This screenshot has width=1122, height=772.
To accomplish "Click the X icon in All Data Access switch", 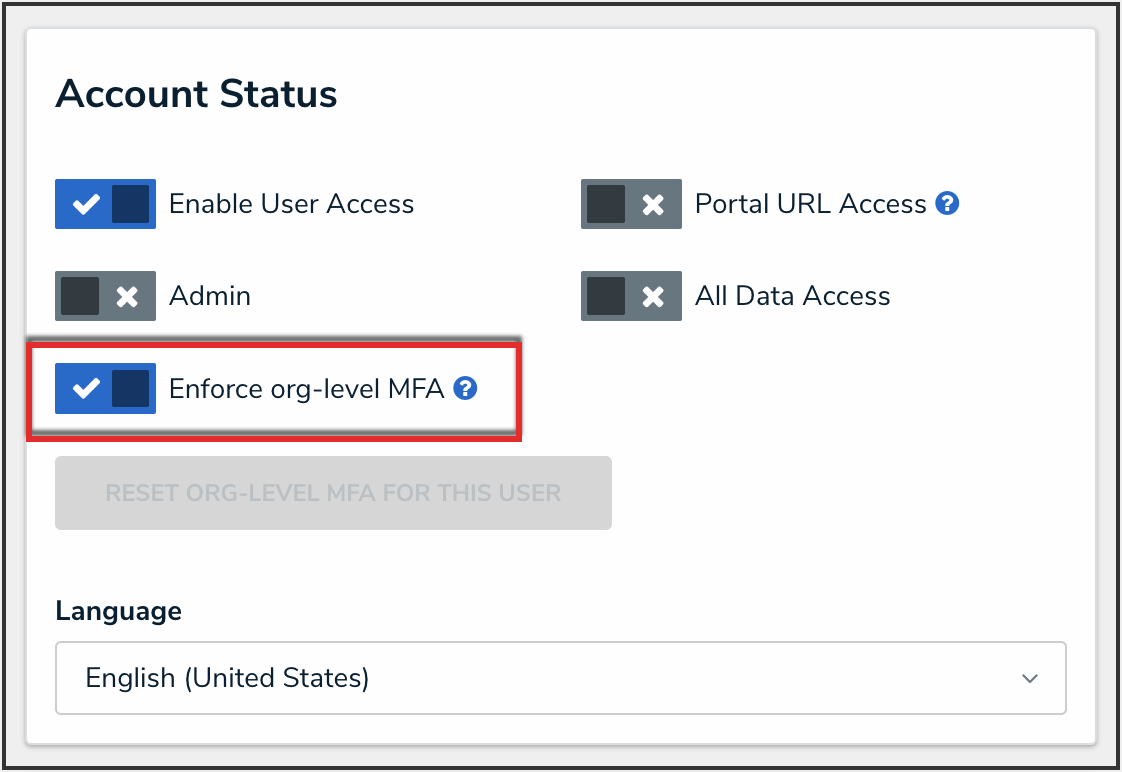I will click(x=653, y=296).
